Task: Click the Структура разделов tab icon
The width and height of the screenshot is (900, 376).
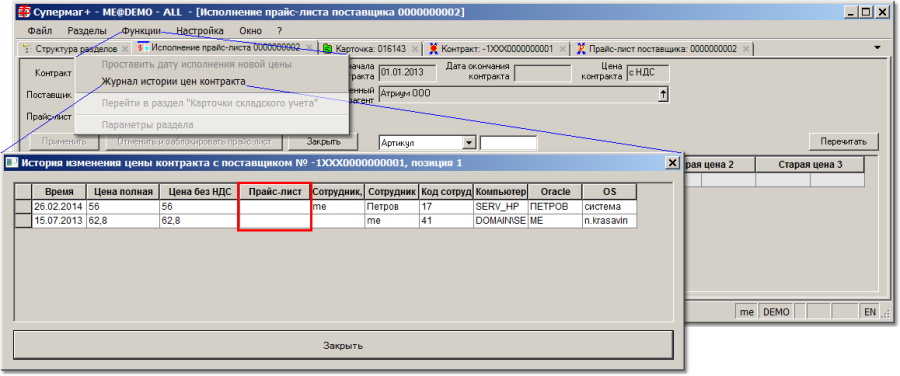Action: pyautogui.click(x=28, y=49)
